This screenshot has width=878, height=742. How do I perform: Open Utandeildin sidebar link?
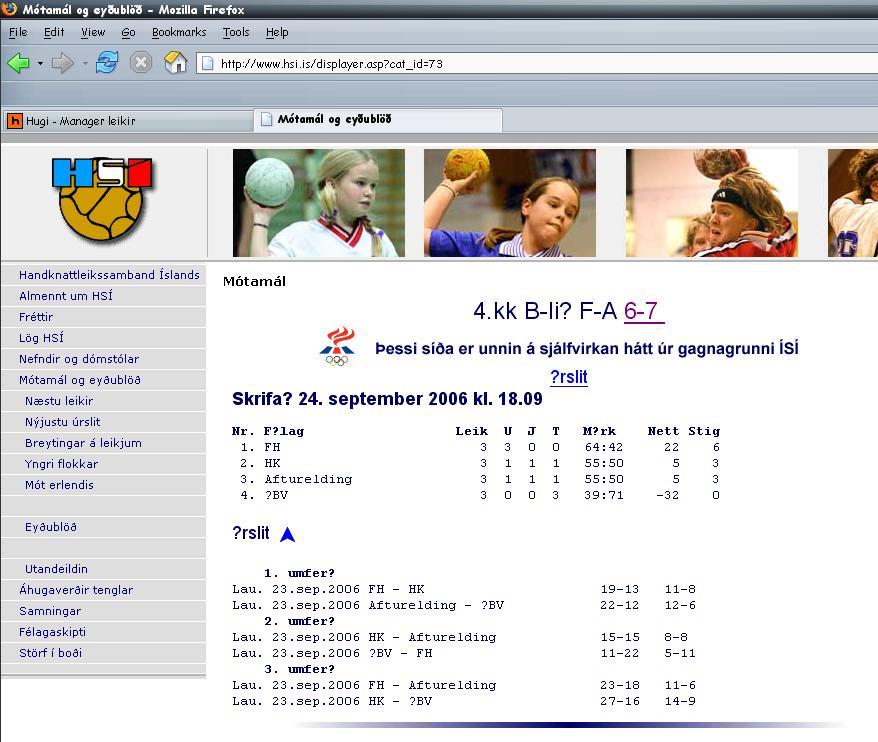57,569
